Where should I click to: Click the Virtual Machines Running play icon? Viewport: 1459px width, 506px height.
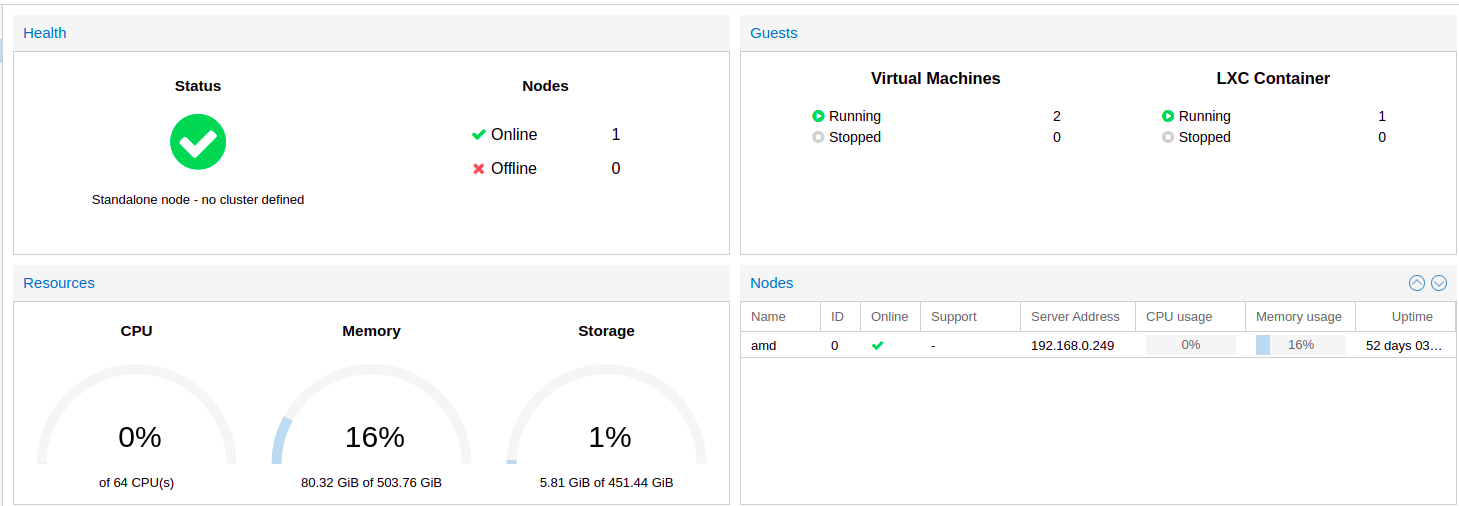[x=818, y=116]
